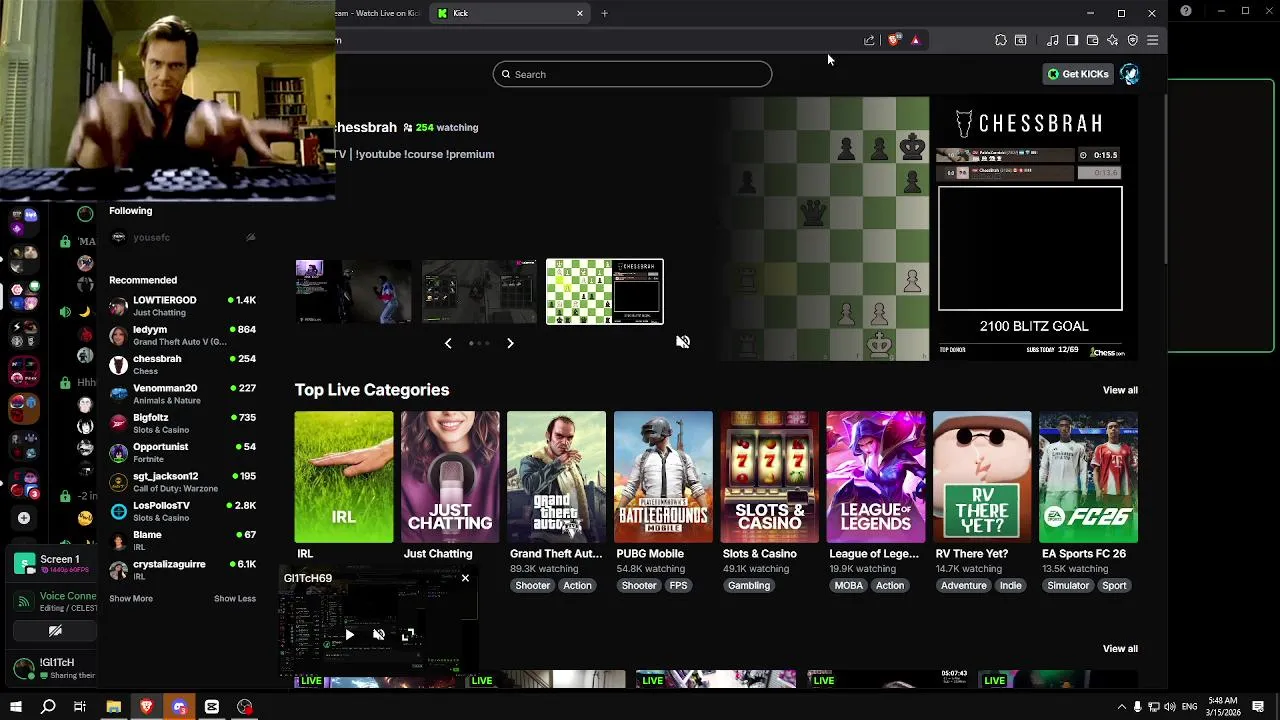Viewport: 1280px width, 720px height.
Task: Open File Explorer from taskbar
Action: click(114, 707)
